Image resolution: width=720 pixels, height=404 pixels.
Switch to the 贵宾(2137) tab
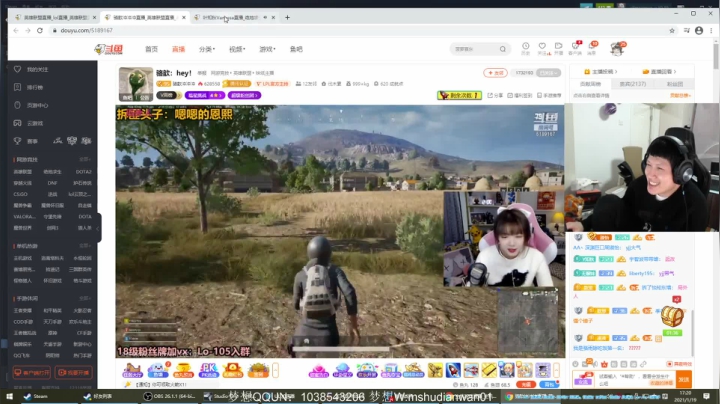[632, 84]
